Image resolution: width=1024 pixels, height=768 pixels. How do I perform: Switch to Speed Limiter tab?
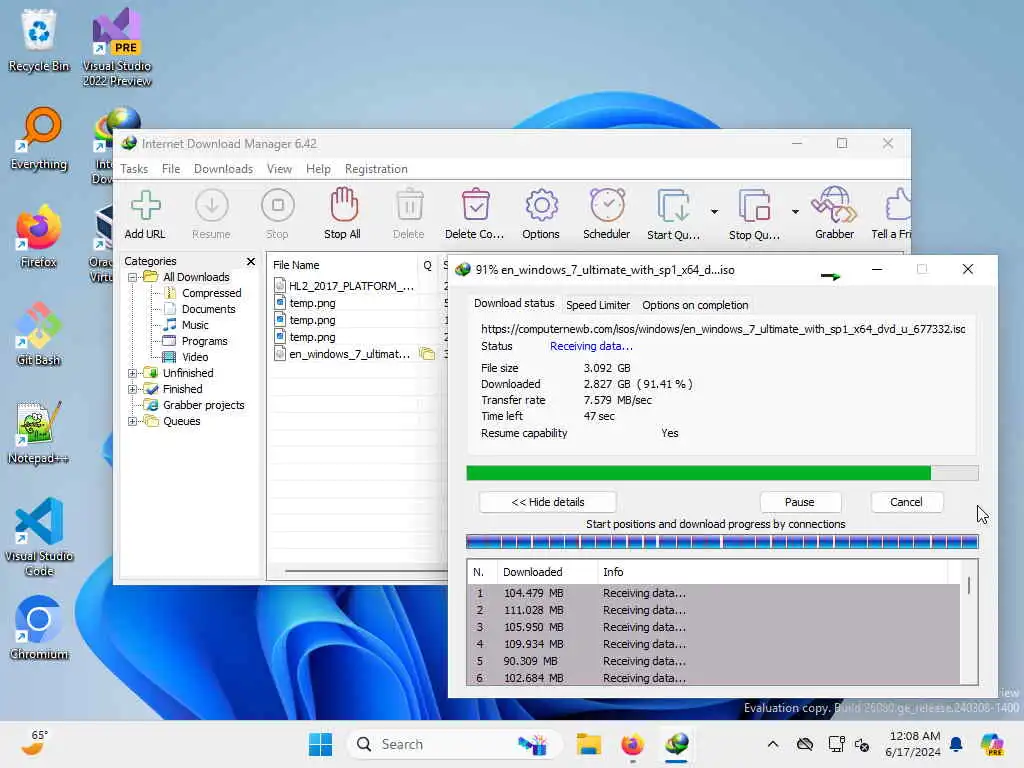[x=598, y=305]
